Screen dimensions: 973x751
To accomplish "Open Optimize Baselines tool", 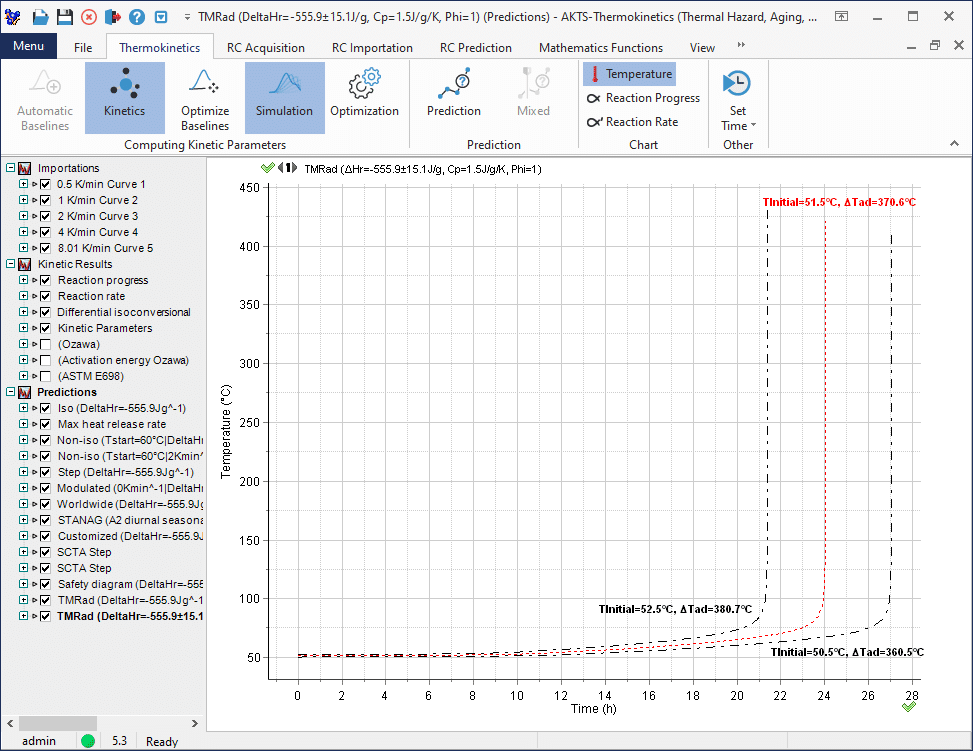I will (204, 97).
